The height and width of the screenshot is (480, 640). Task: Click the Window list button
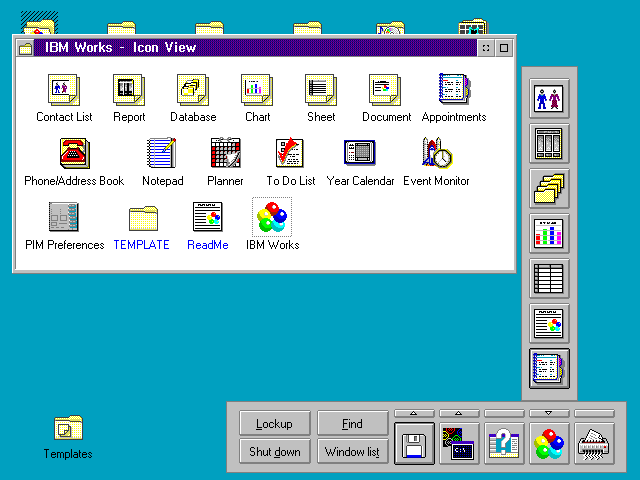pos(353,451)
